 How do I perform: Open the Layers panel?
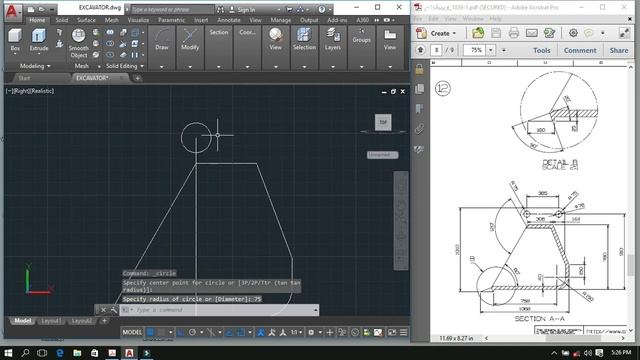click(x=333, y=39)
